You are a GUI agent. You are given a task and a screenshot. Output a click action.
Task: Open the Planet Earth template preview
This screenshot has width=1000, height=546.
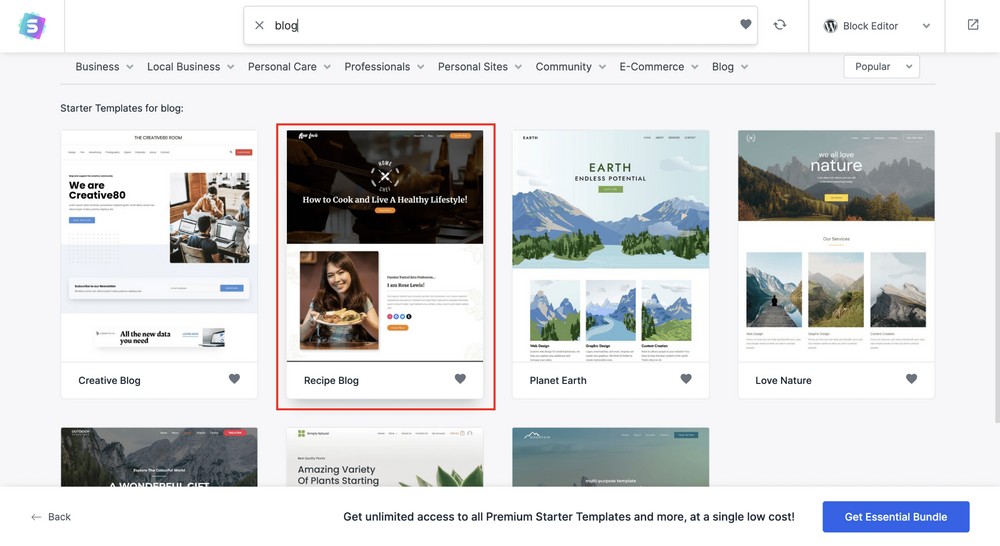pos(610,246)
